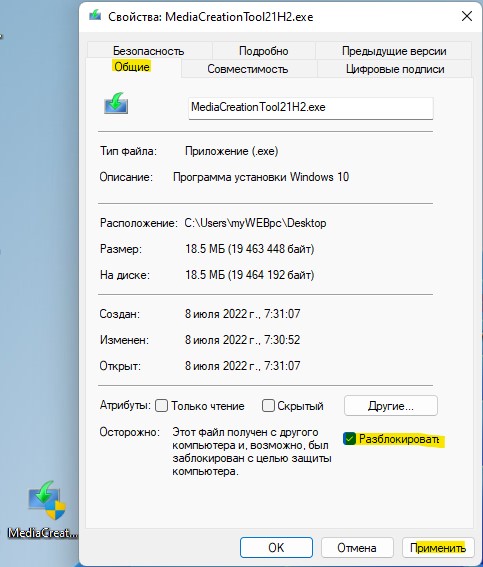Click the file type Приложение (.exe)
Viewport: 483px width, 567px height.
pyautogui.click(x=231, y=151)
